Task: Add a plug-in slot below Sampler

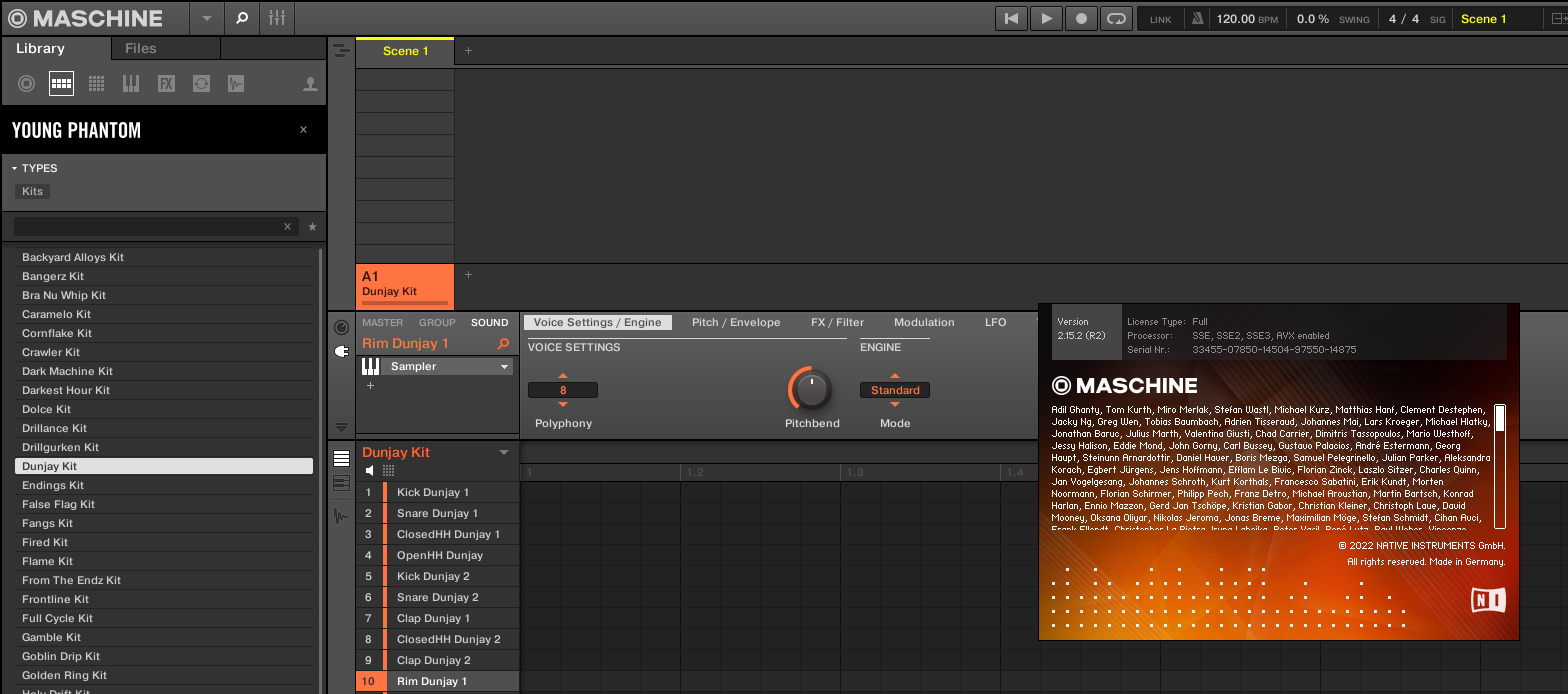Action: (x=370, y=386)
